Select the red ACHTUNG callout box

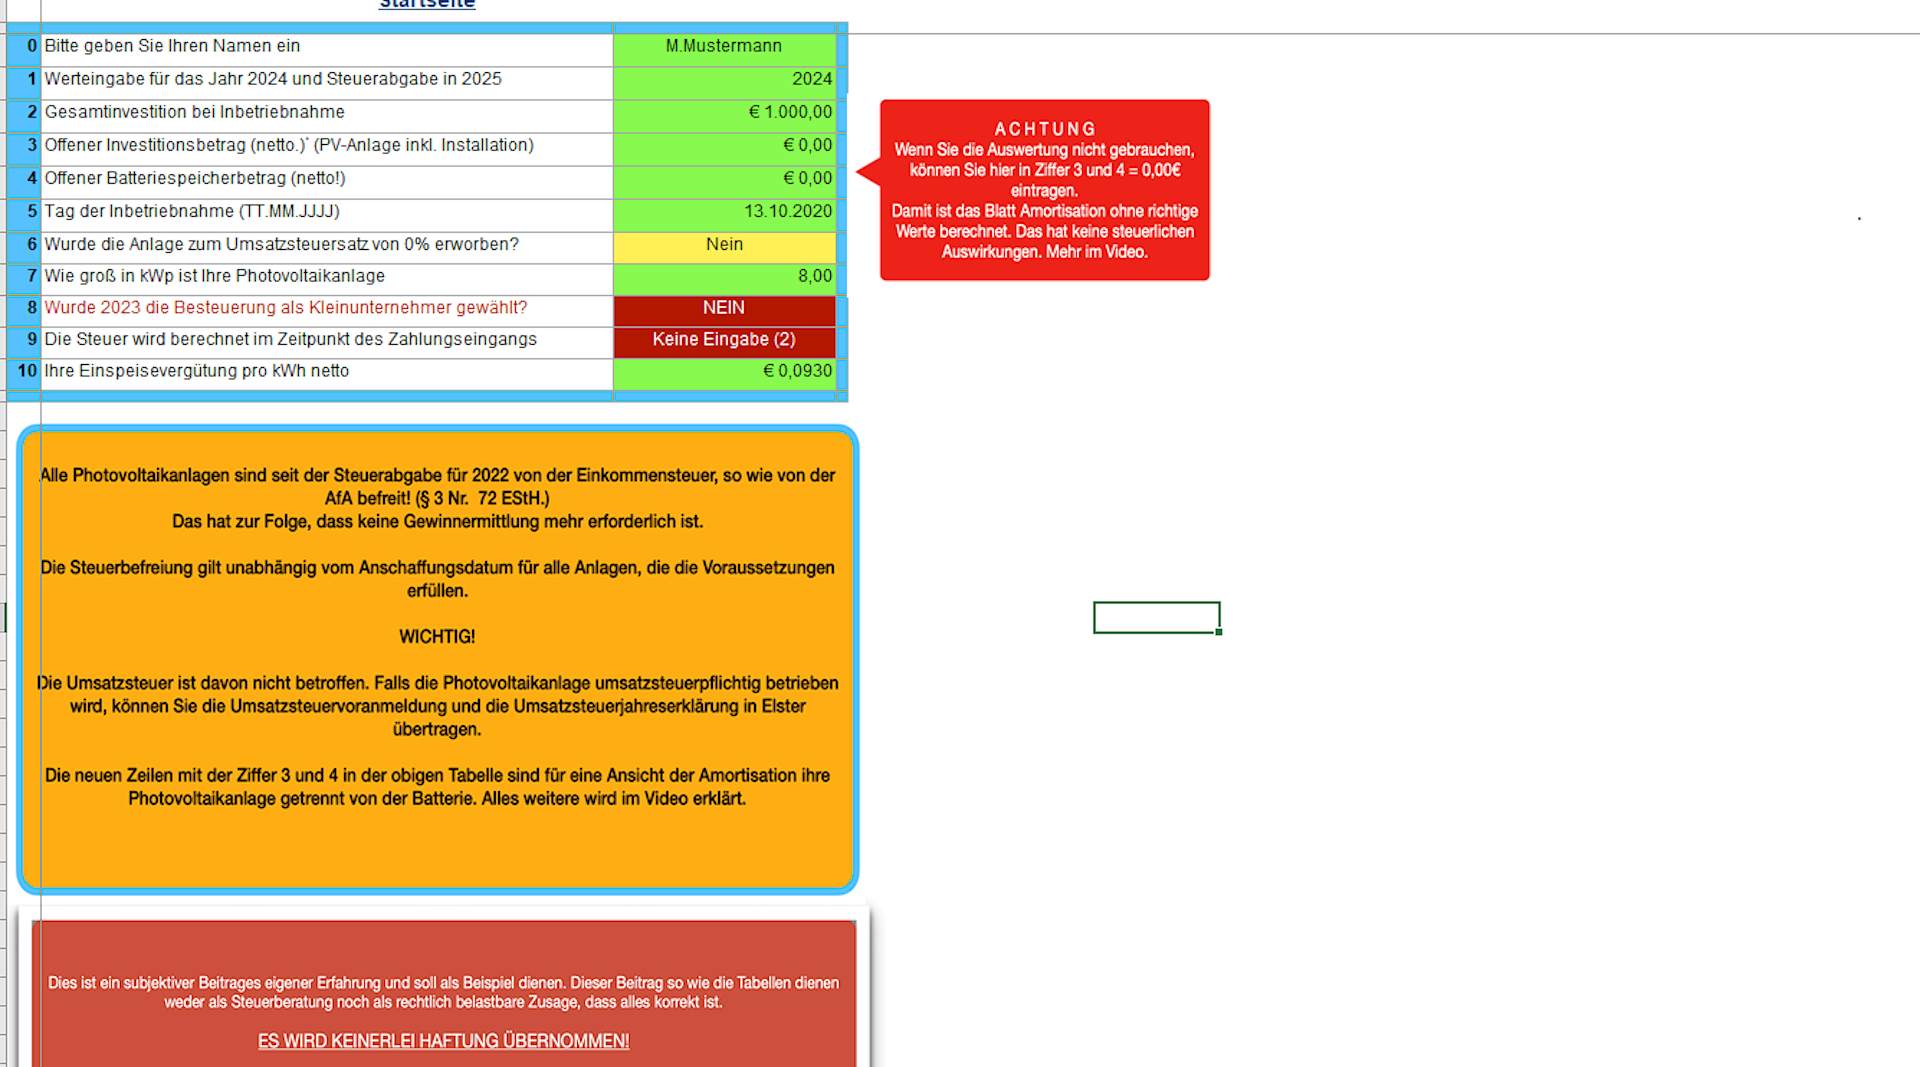[x=1044, y=190]
